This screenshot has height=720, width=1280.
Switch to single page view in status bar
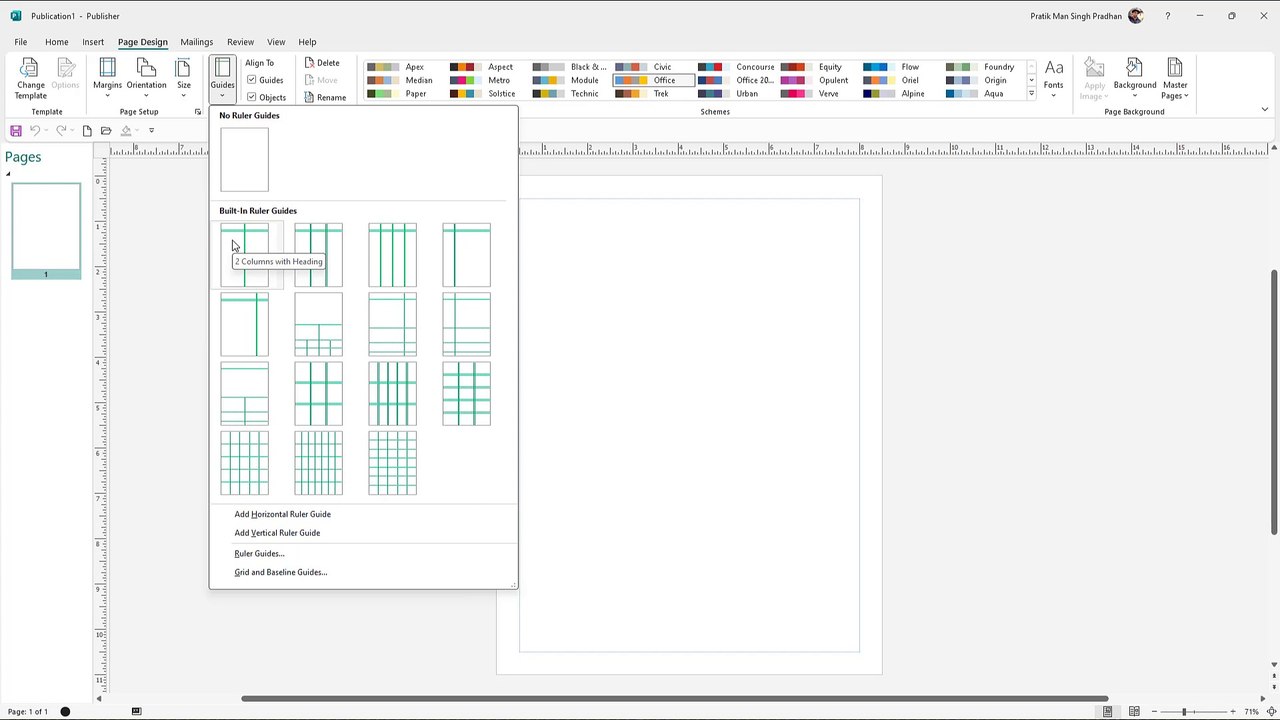pos(1108,711)
